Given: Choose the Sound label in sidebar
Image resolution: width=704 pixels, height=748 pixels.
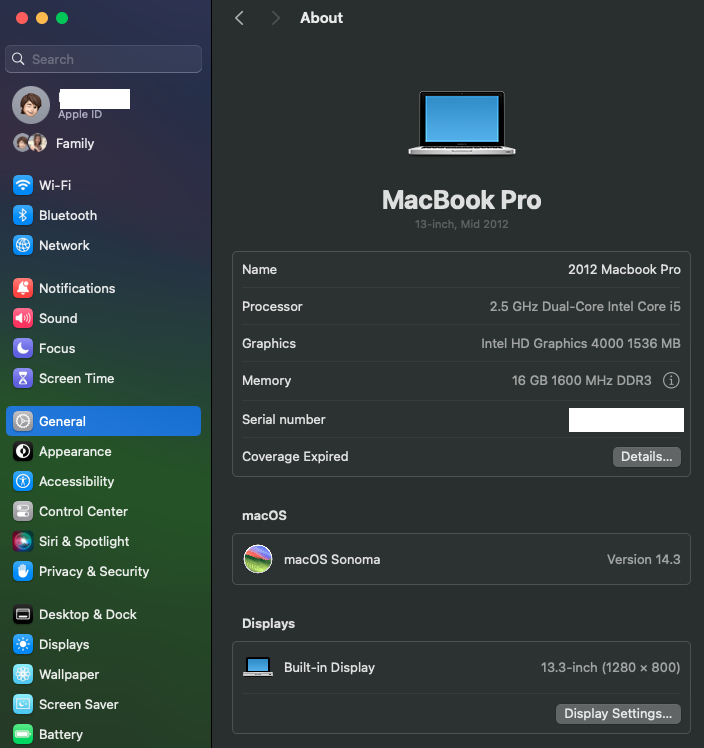Looking at the screenshot, I should (x=58, y=318).
